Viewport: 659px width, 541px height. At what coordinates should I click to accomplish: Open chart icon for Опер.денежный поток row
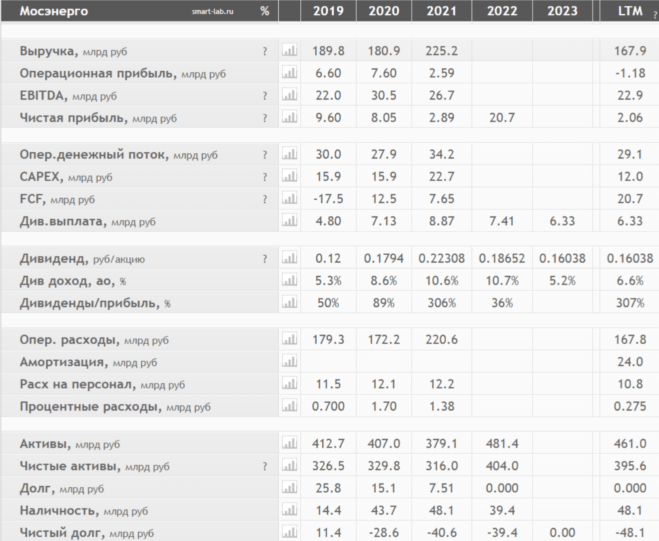point(290,154)
